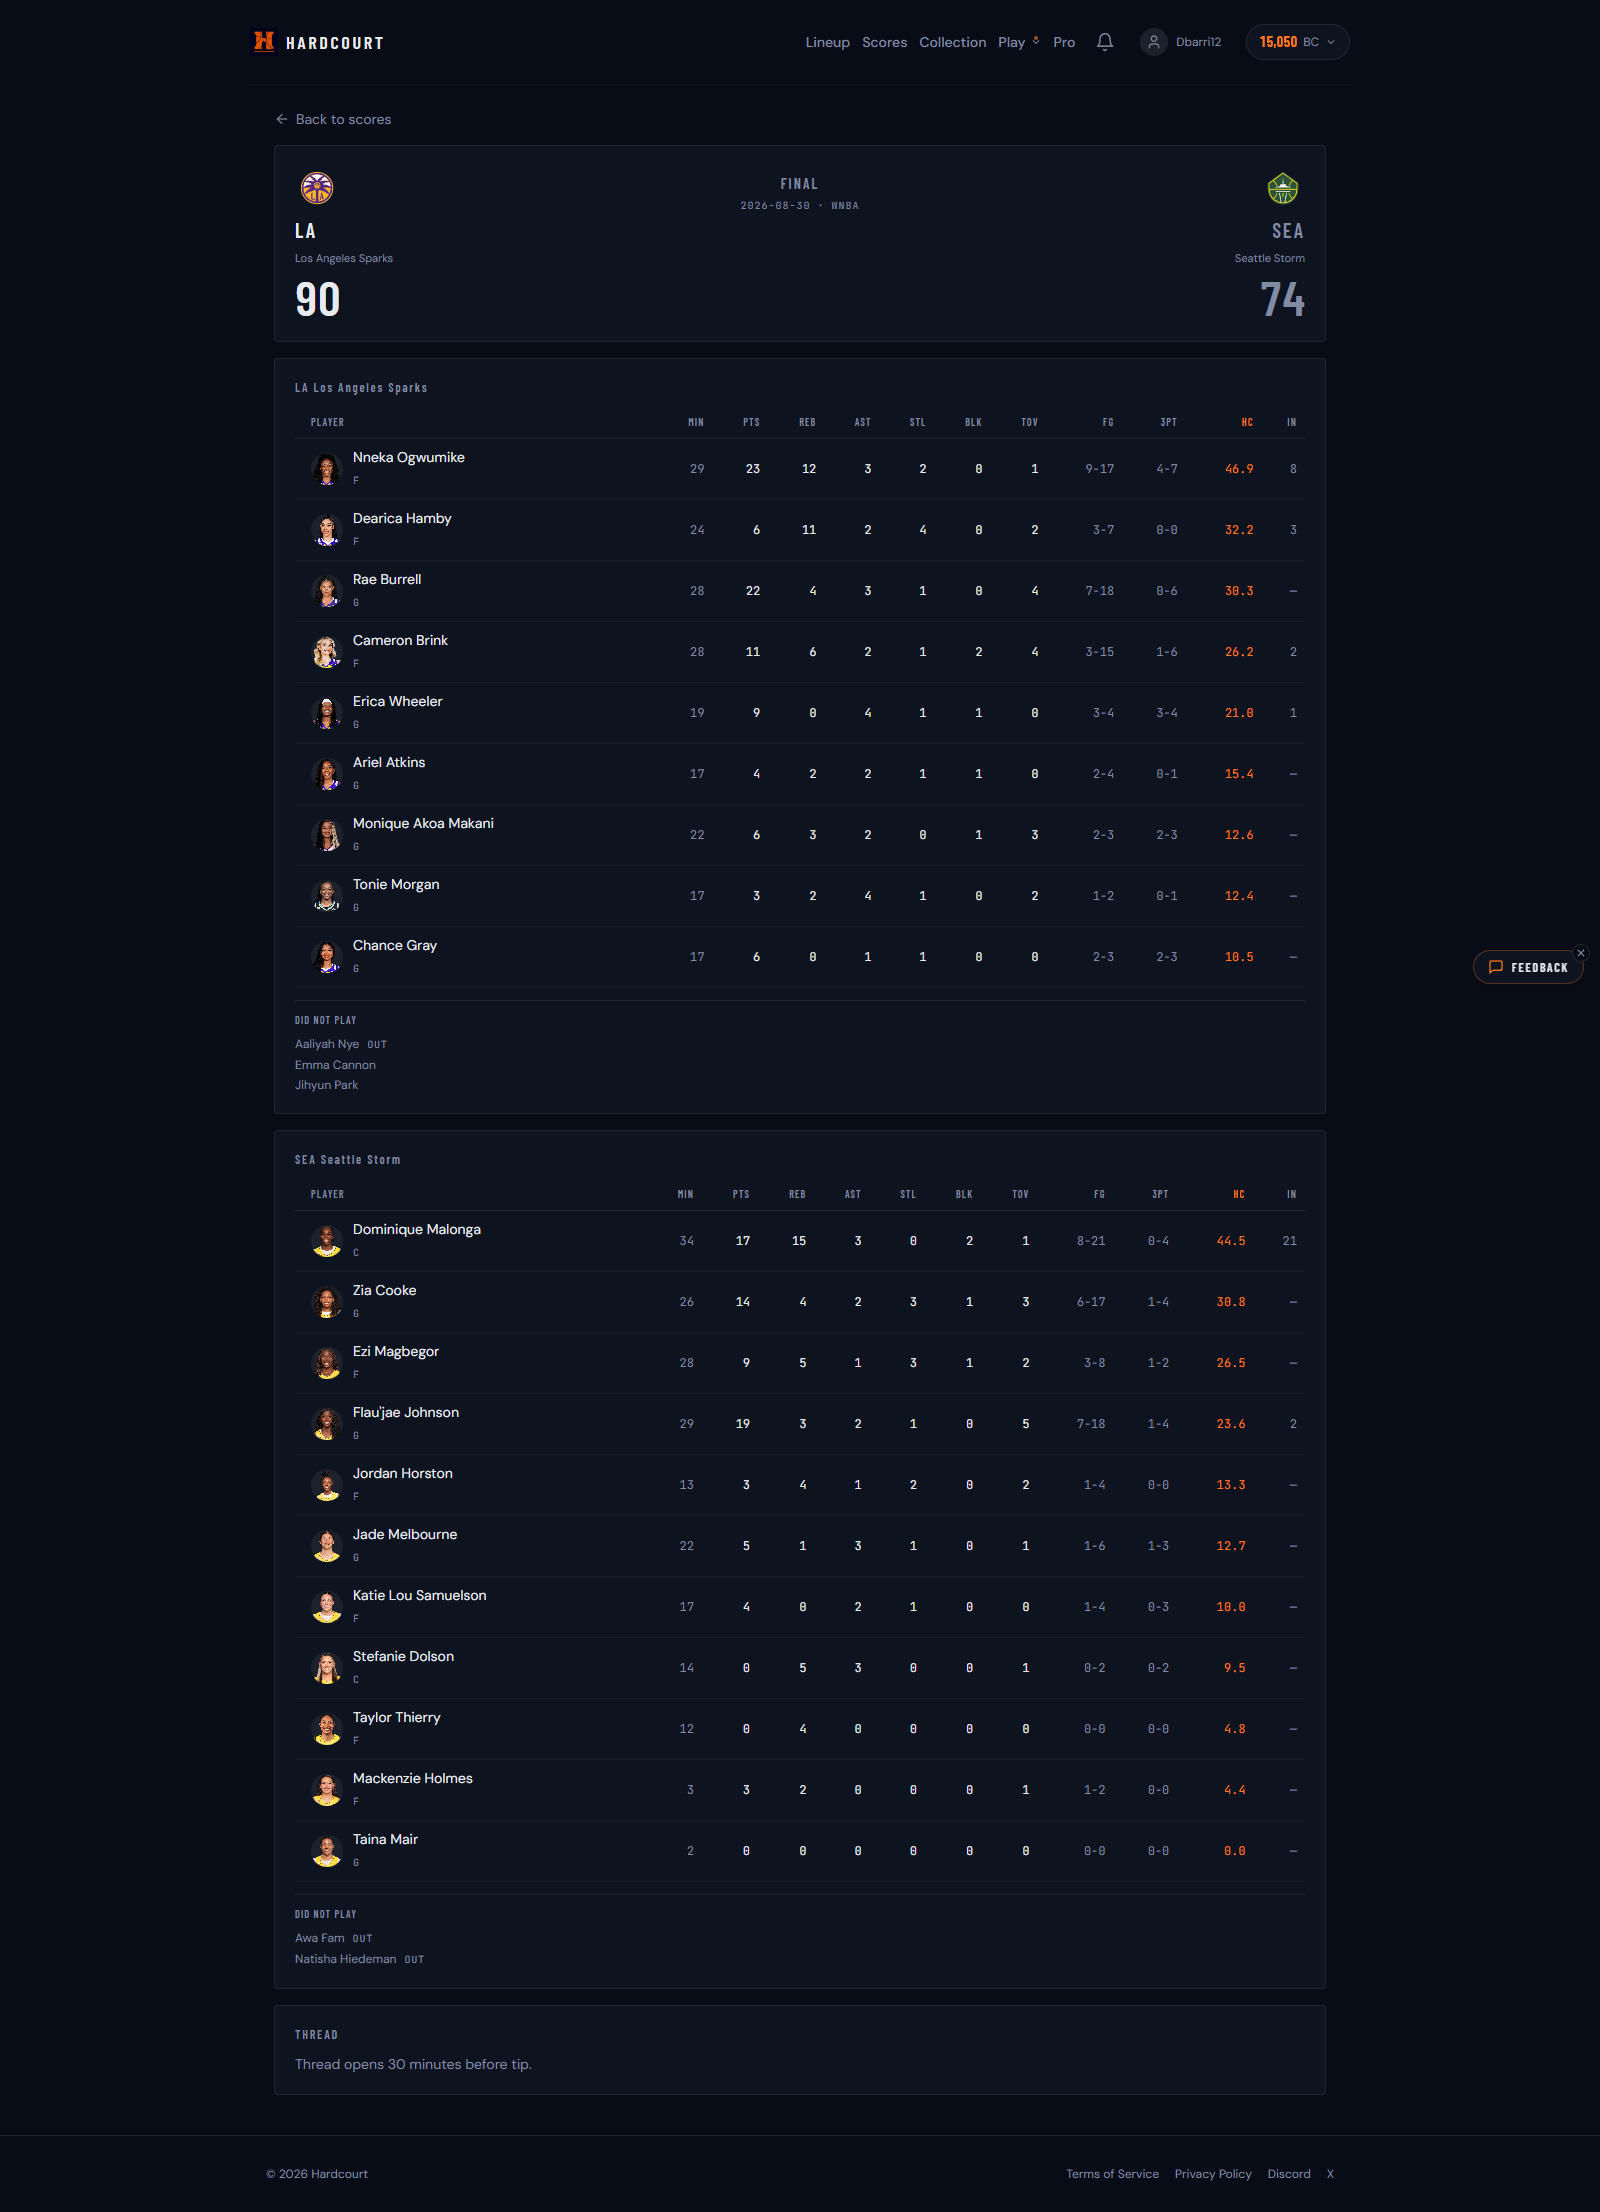Open Erica Wheeler's player avatar
The width and height of the screenshot is (1600, 2212).
[x=327, y=713]
